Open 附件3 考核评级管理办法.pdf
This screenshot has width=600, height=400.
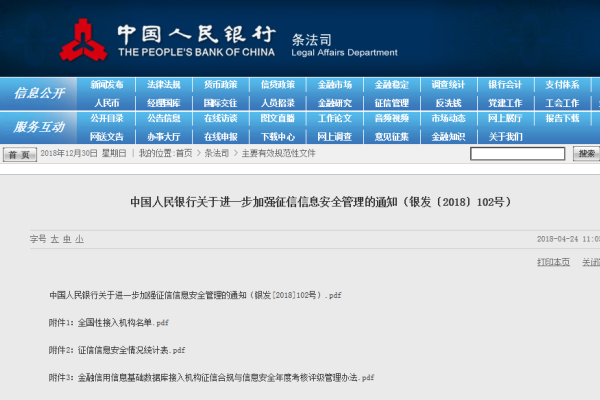click(211, 377)
